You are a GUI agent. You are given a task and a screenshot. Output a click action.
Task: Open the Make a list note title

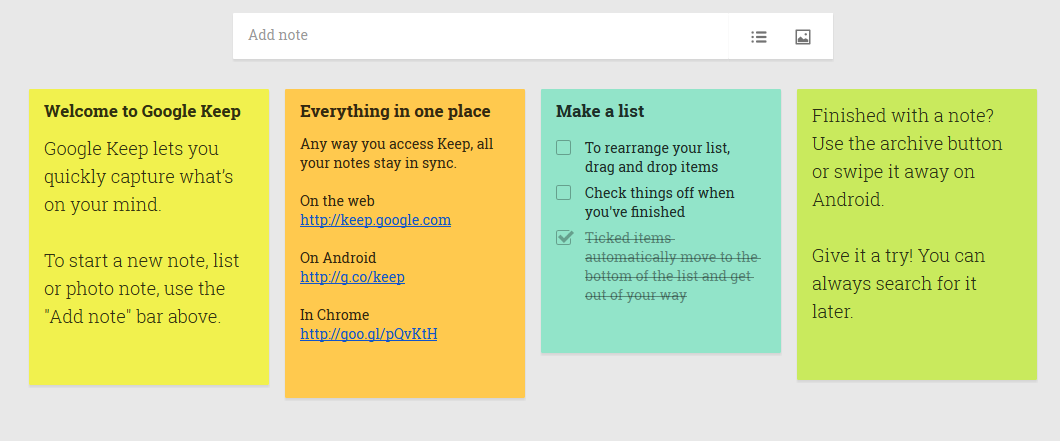[600, 111]
